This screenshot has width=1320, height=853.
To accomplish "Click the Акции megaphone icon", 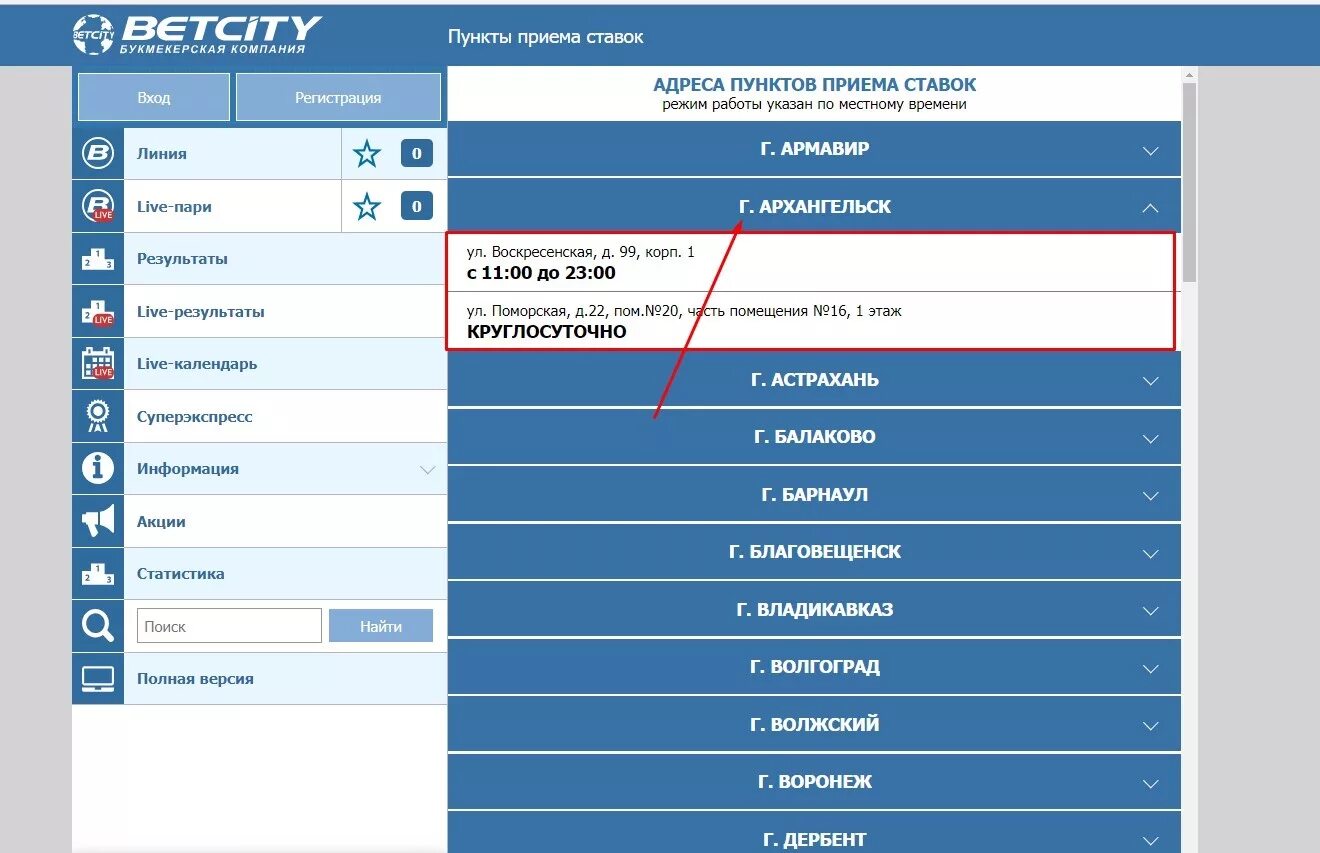I will (98, 522).
